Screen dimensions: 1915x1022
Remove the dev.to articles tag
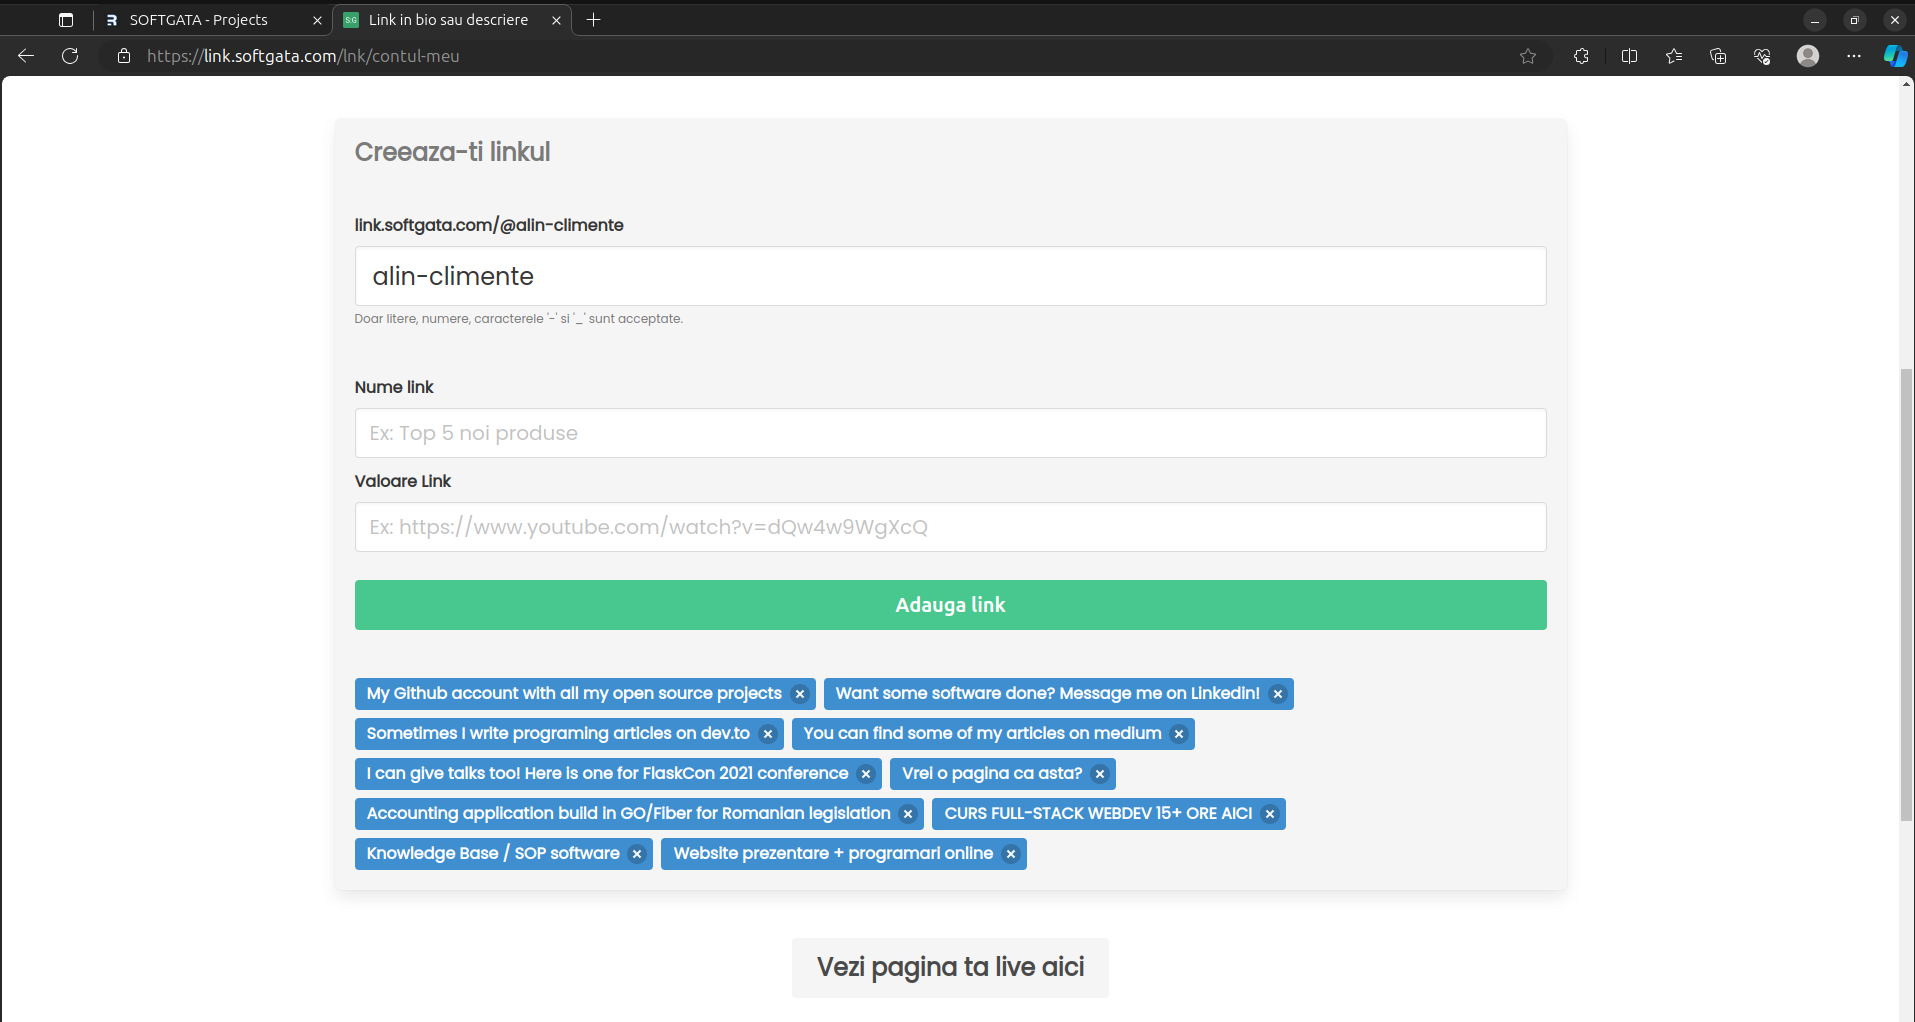point(767,734)
